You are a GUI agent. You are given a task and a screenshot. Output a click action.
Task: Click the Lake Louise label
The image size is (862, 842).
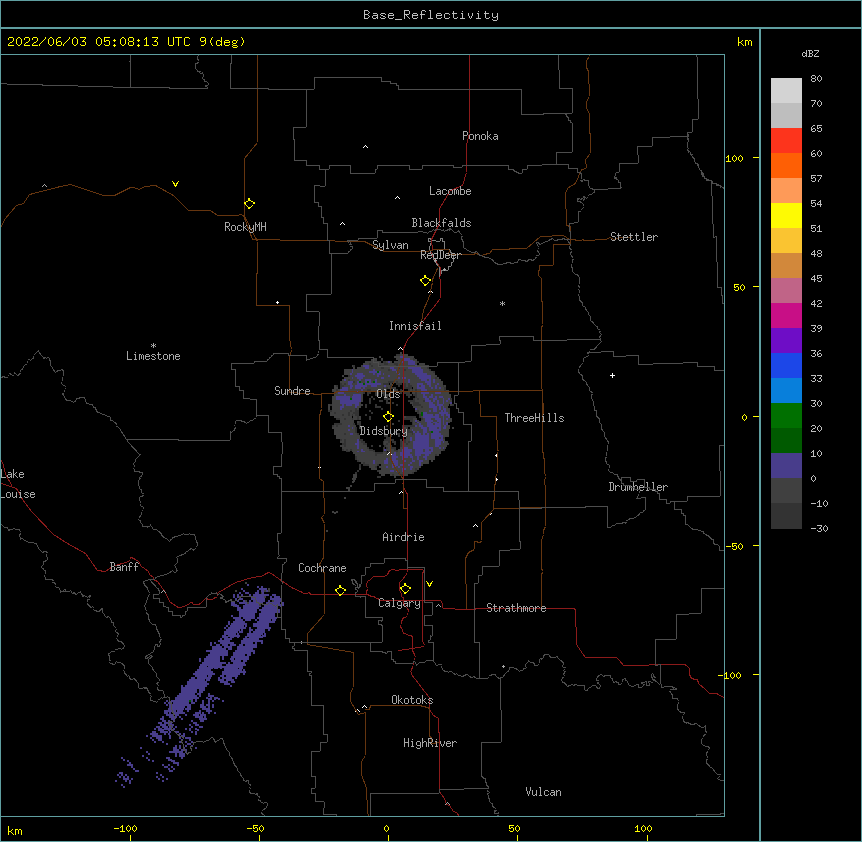[16, 484]
